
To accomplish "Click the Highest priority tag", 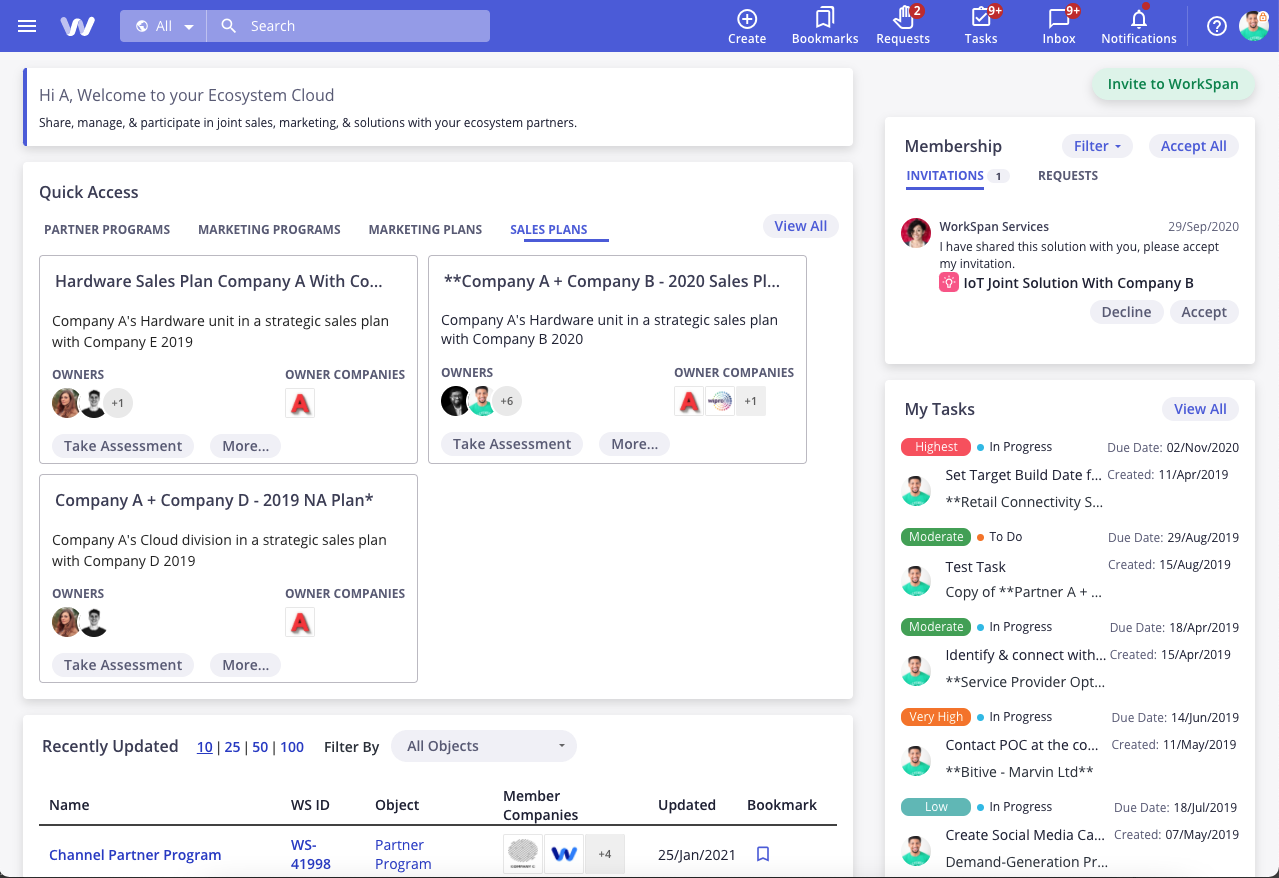I will pyautogui.click(x=936, y=447).
